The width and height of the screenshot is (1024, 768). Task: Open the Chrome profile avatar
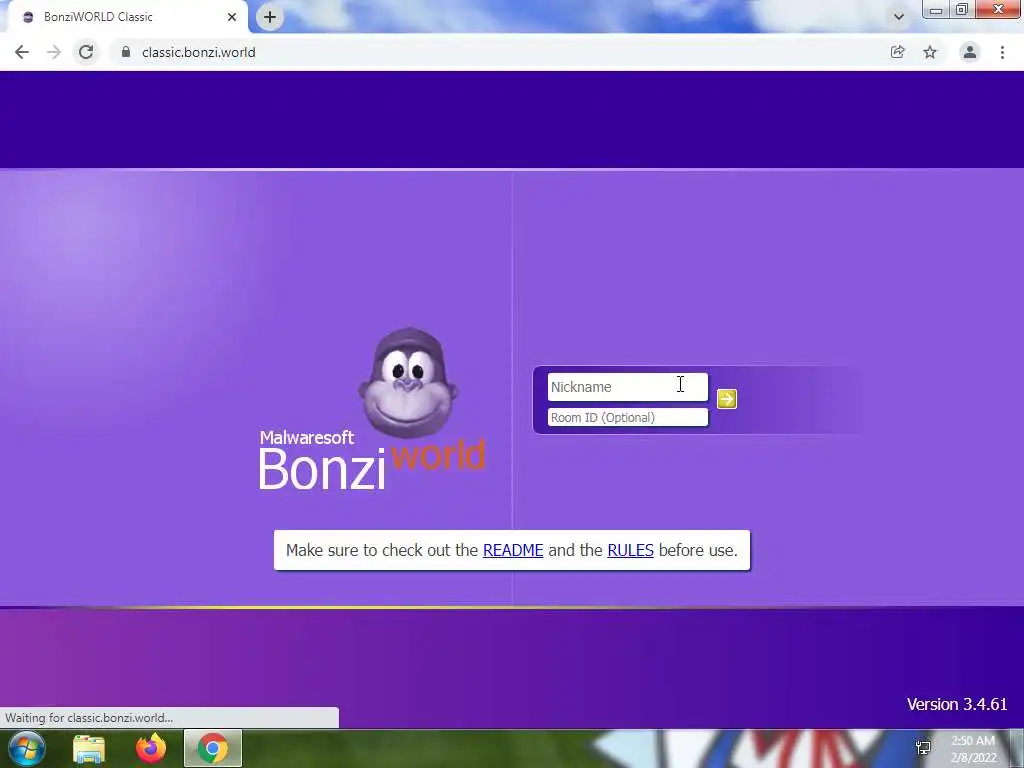pyautogui.click(x=970, y=52)
